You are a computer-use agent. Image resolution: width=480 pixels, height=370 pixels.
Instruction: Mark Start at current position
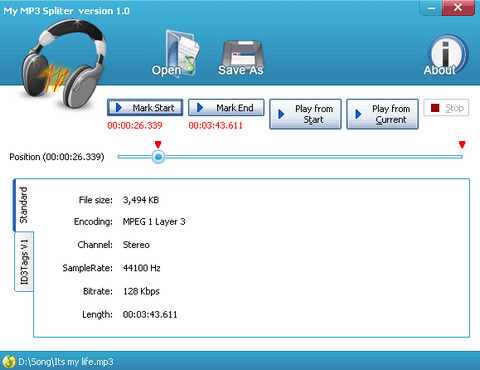coord(145,107)
